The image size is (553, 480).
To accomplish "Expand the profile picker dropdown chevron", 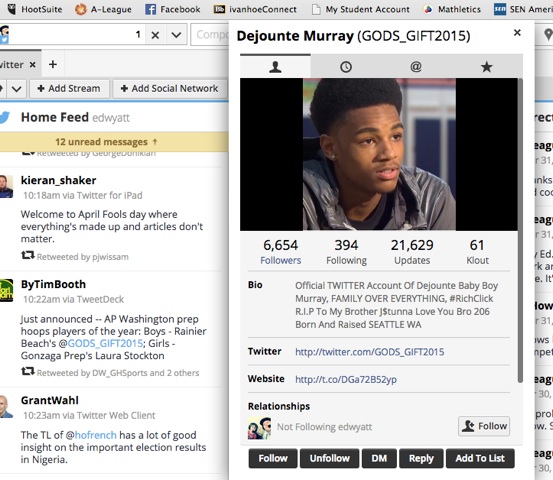I will [x=176, y=35].
